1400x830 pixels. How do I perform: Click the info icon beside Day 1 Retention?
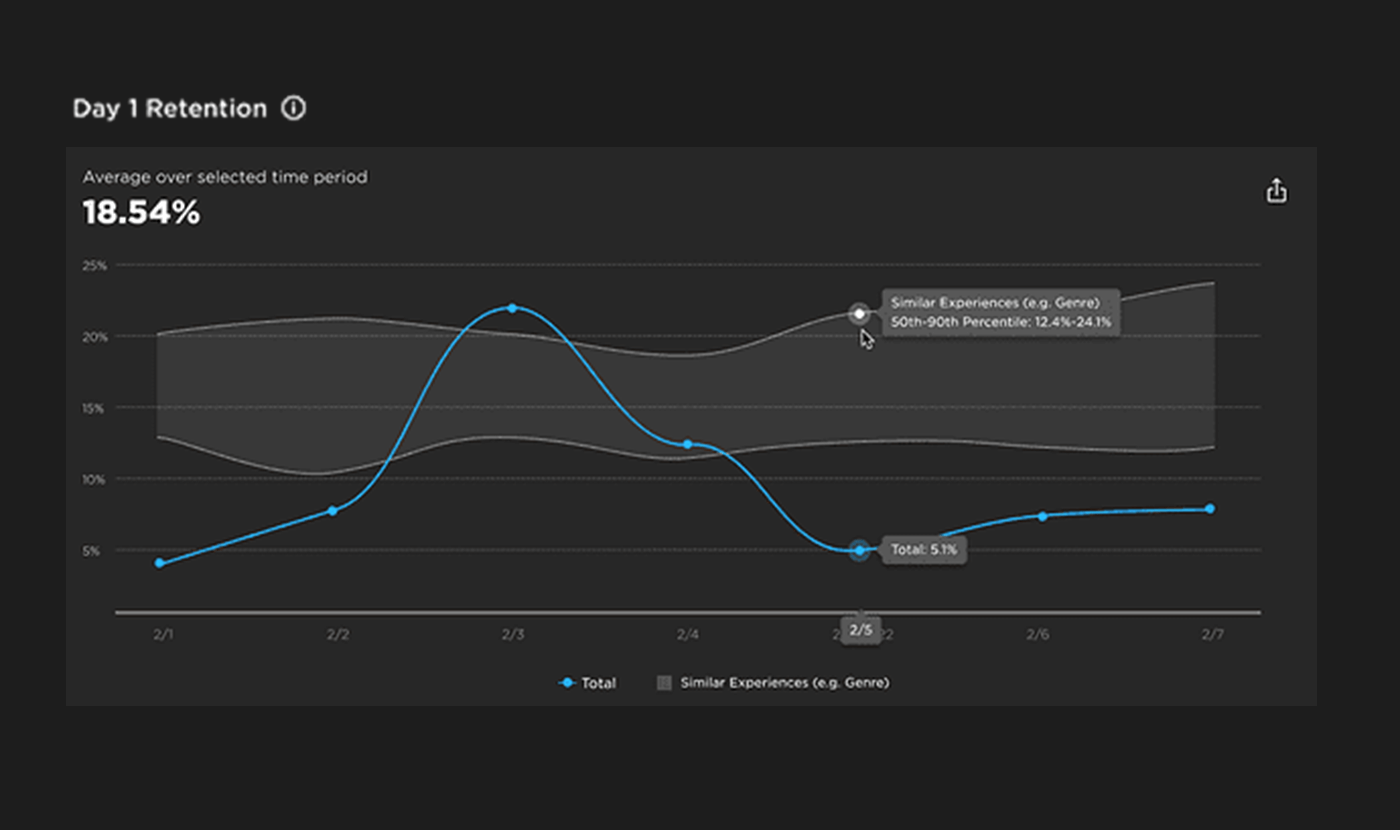click(293, 108)
